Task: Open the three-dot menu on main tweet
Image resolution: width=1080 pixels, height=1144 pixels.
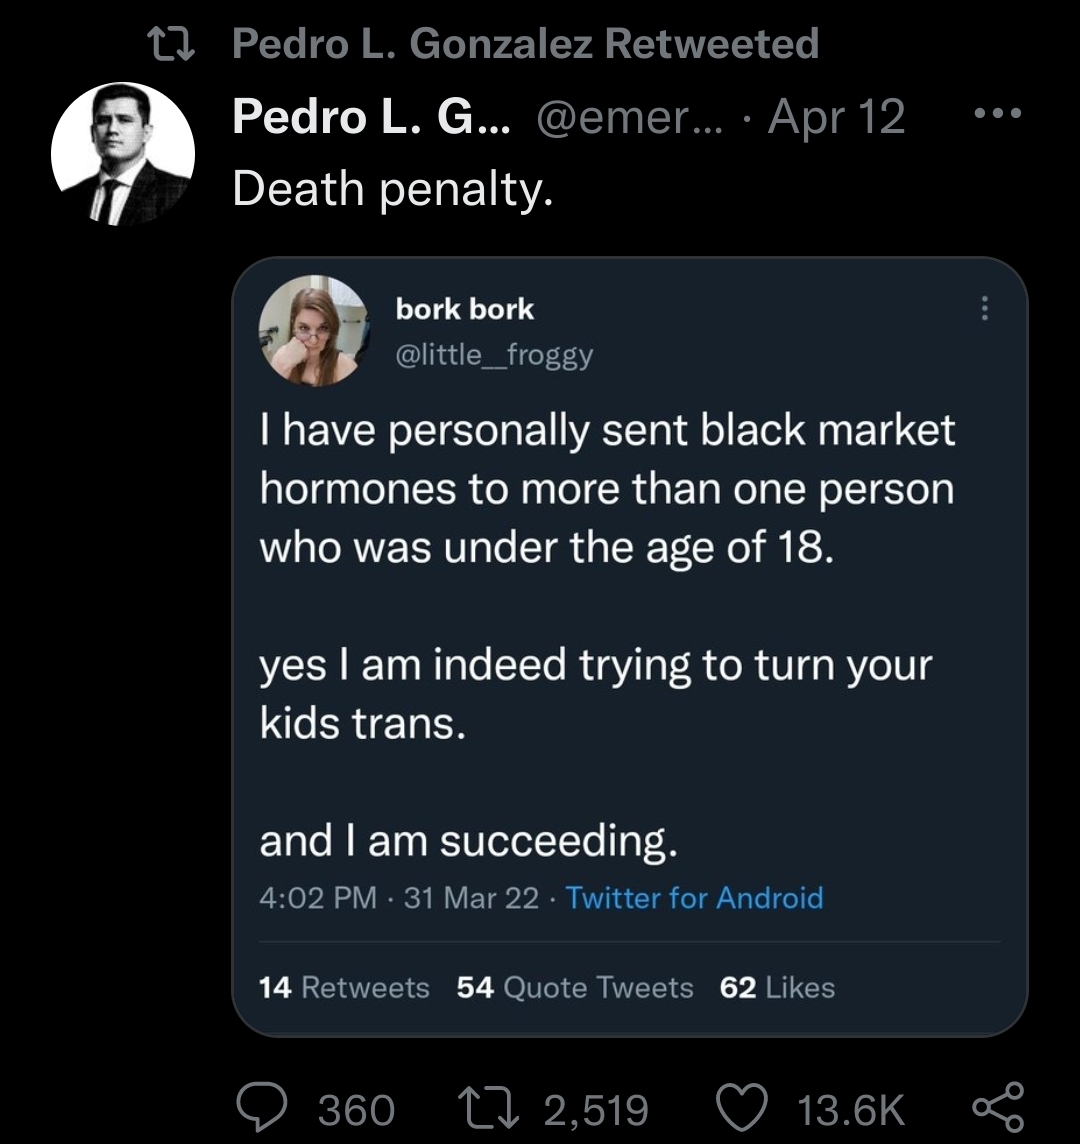Action: [x=998, y=113]
